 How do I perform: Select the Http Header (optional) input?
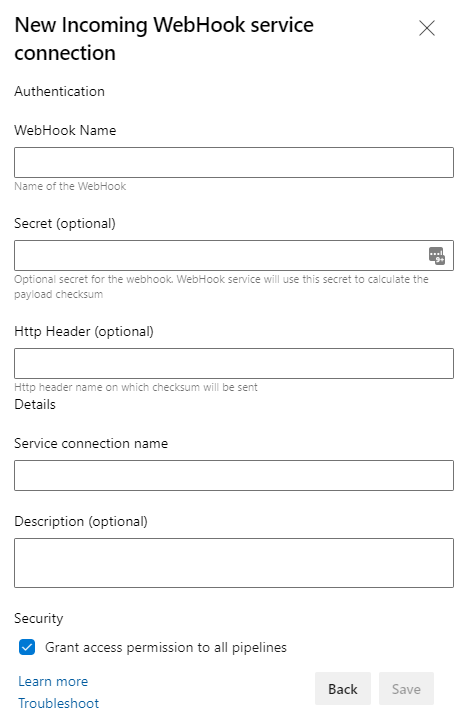coord(234,364)
